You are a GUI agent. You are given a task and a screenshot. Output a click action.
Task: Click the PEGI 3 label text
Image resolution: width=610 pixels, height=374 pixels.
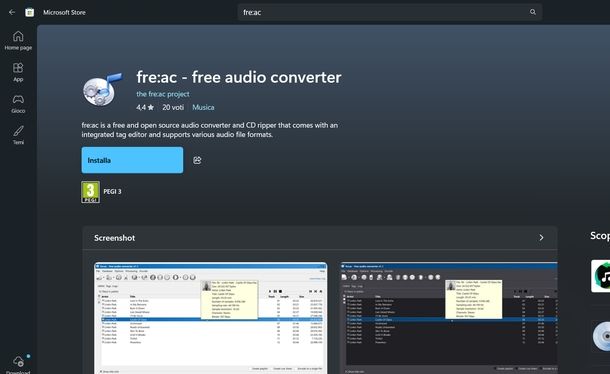(x=112, y=191)
